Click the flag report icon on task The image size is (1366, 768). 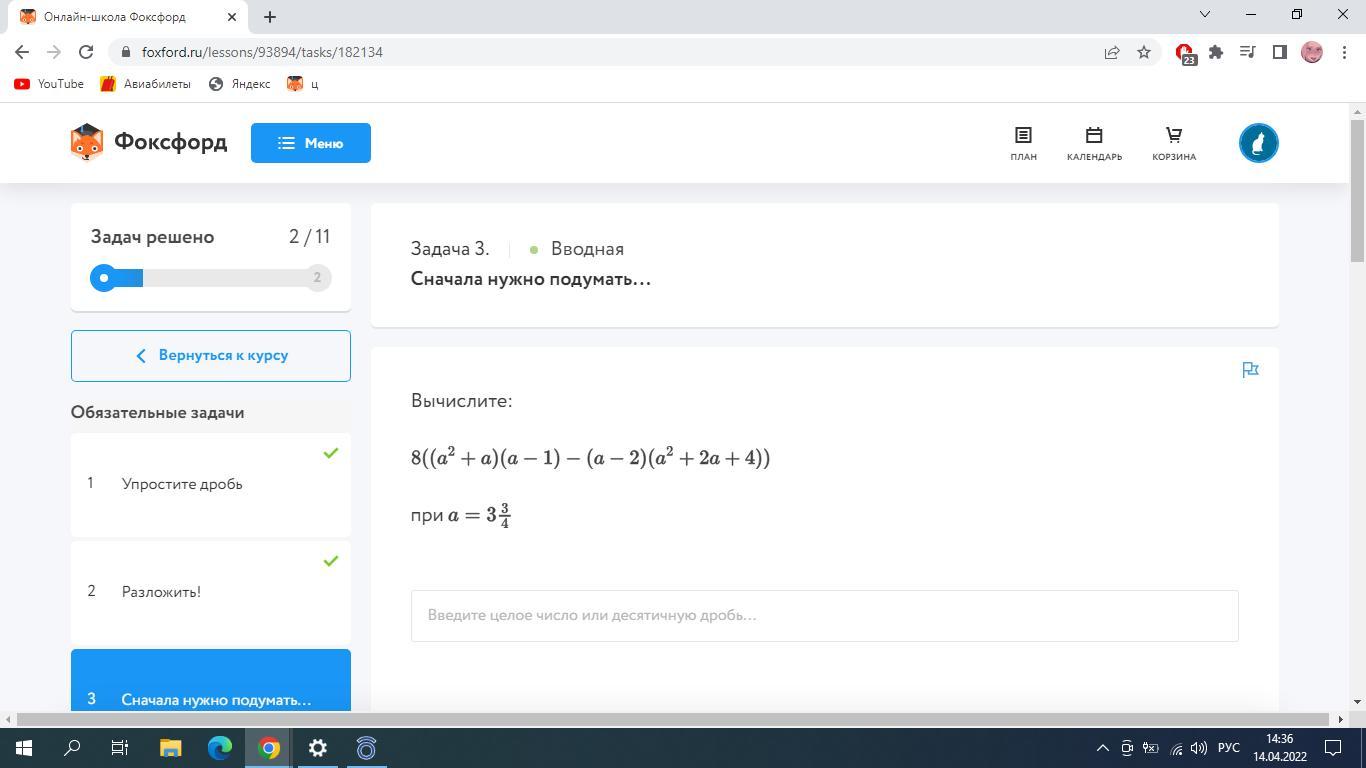coord(1250,370)
